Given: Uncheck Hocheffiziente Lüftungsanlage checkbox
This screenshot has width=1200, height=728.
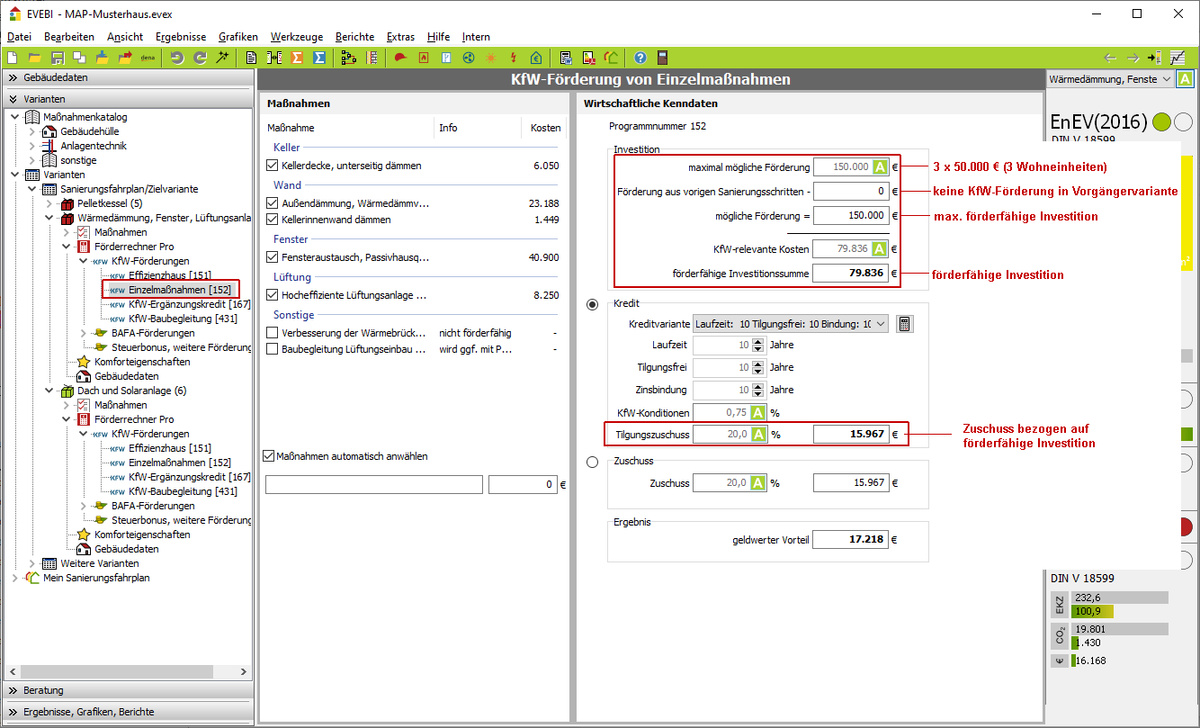Looking at the screenshot, I should point(273,295).
